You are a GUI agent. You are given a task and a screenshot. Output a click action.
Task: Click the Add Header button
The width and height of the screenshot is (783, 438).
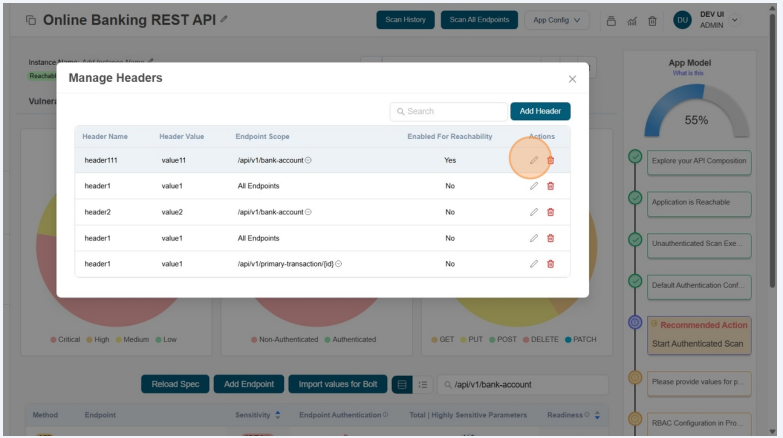coord(540,111)
